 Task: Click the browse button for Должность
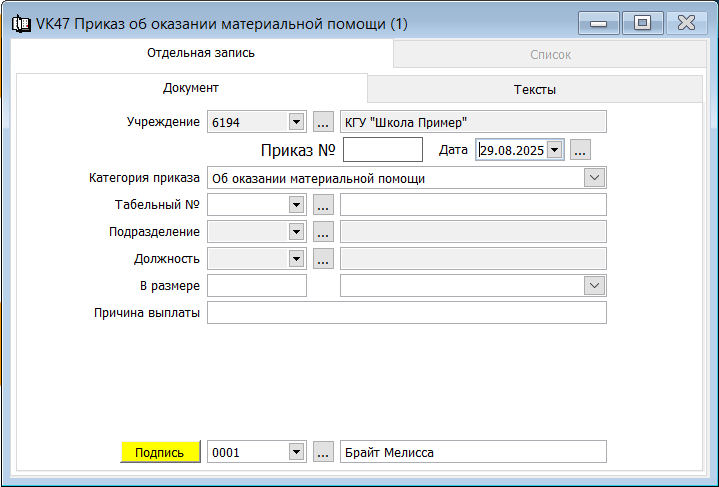pos(322,259)
